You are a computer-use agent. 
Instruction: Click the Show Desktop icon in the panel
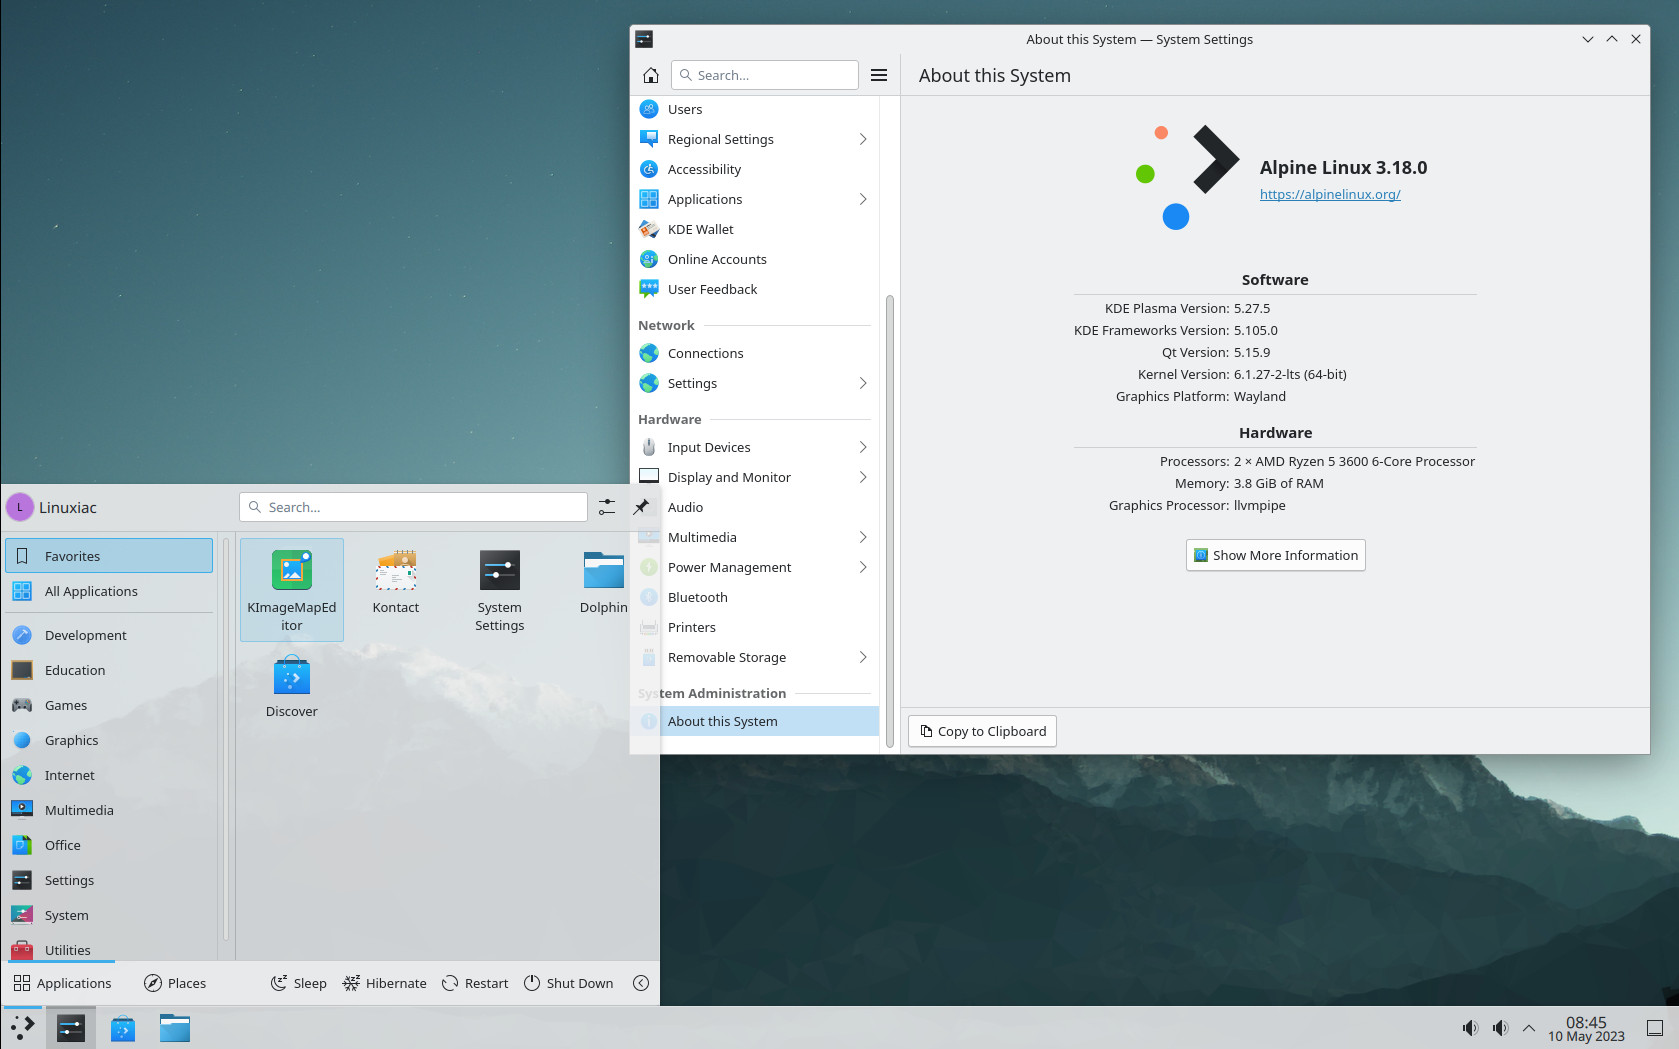1655,1028
